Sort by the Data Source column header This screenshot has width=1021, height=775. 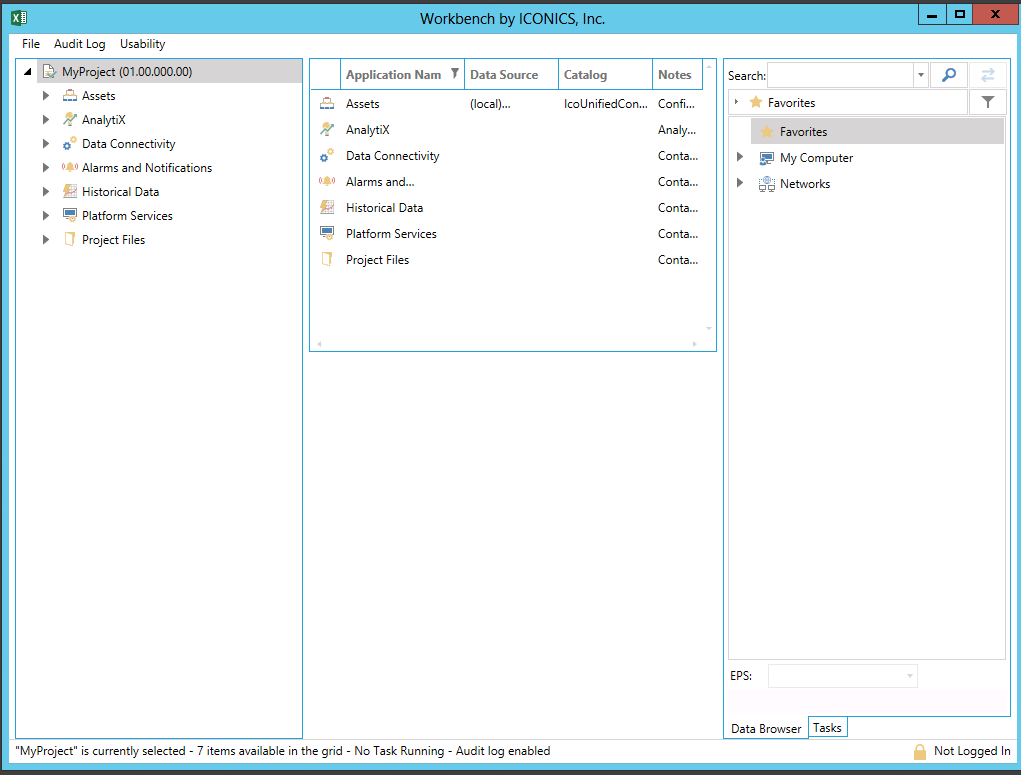point(504,74)
